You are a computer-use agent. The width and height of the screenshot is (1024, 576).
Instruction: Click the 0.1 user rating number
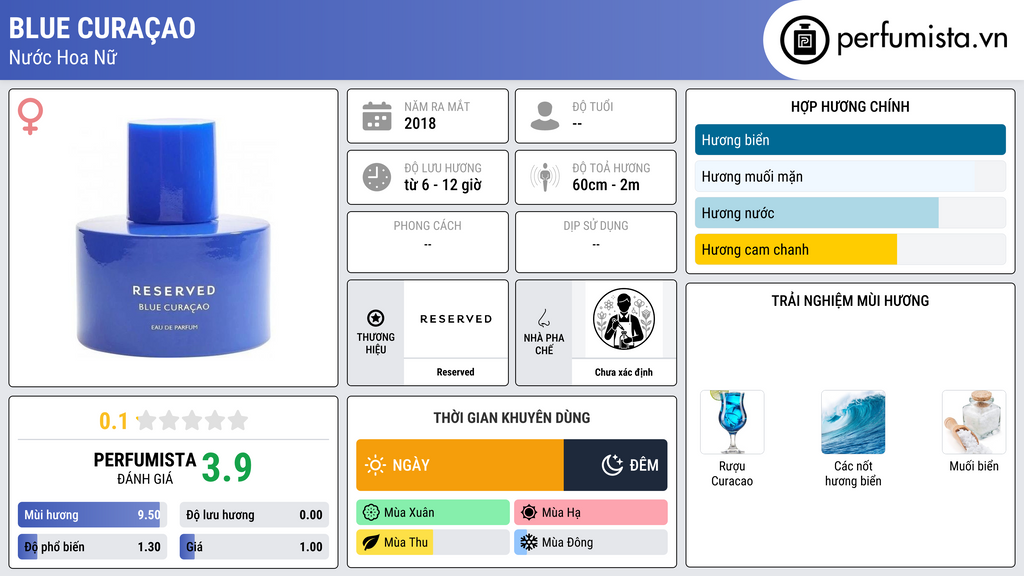click(114, 421)
